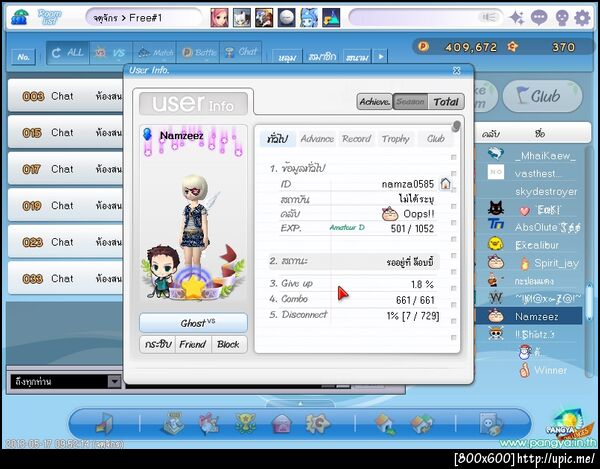
Task: Select room 023 Chat in list
Action: point(66,242)
